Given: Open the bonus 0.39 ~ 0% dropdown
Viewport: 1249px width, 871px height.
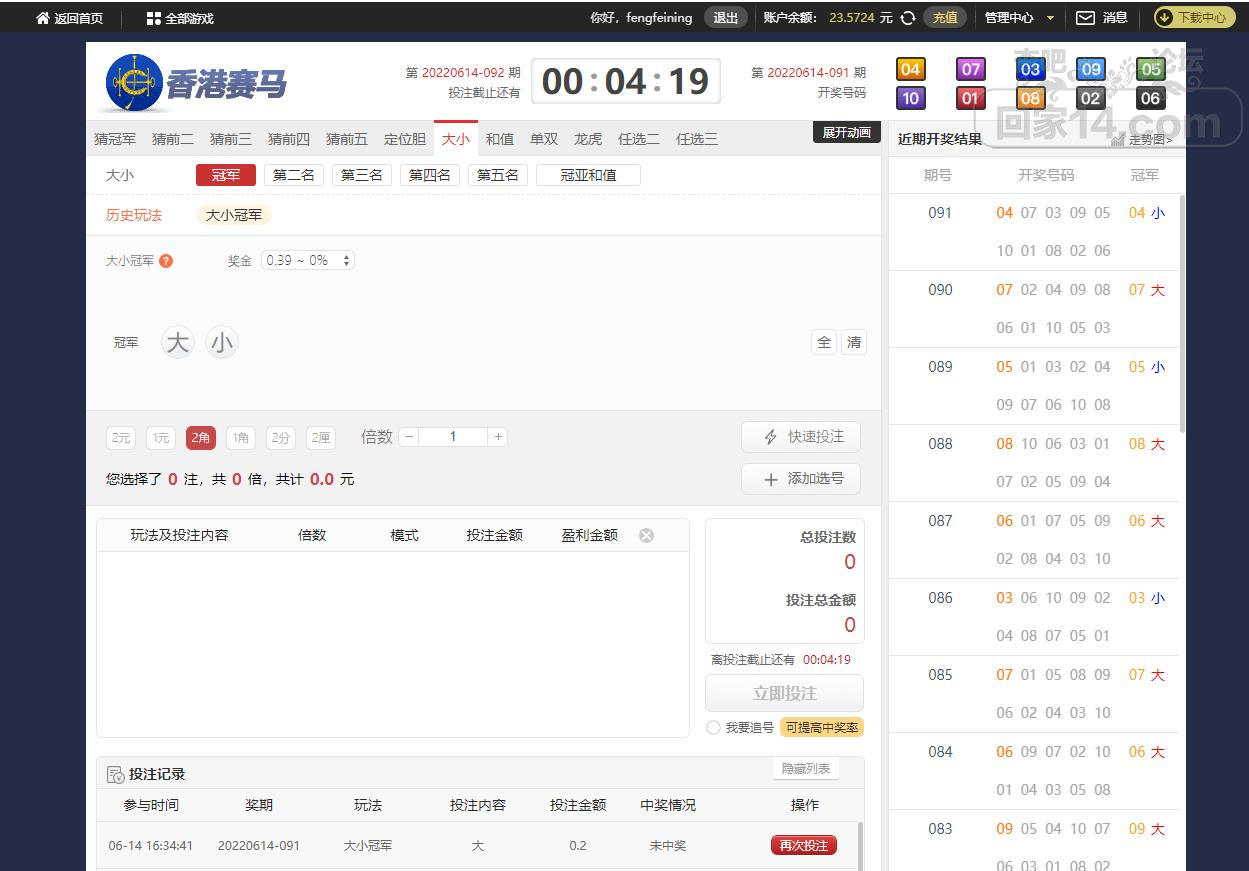Looking at the screenshot, I should tap(308, 260).
